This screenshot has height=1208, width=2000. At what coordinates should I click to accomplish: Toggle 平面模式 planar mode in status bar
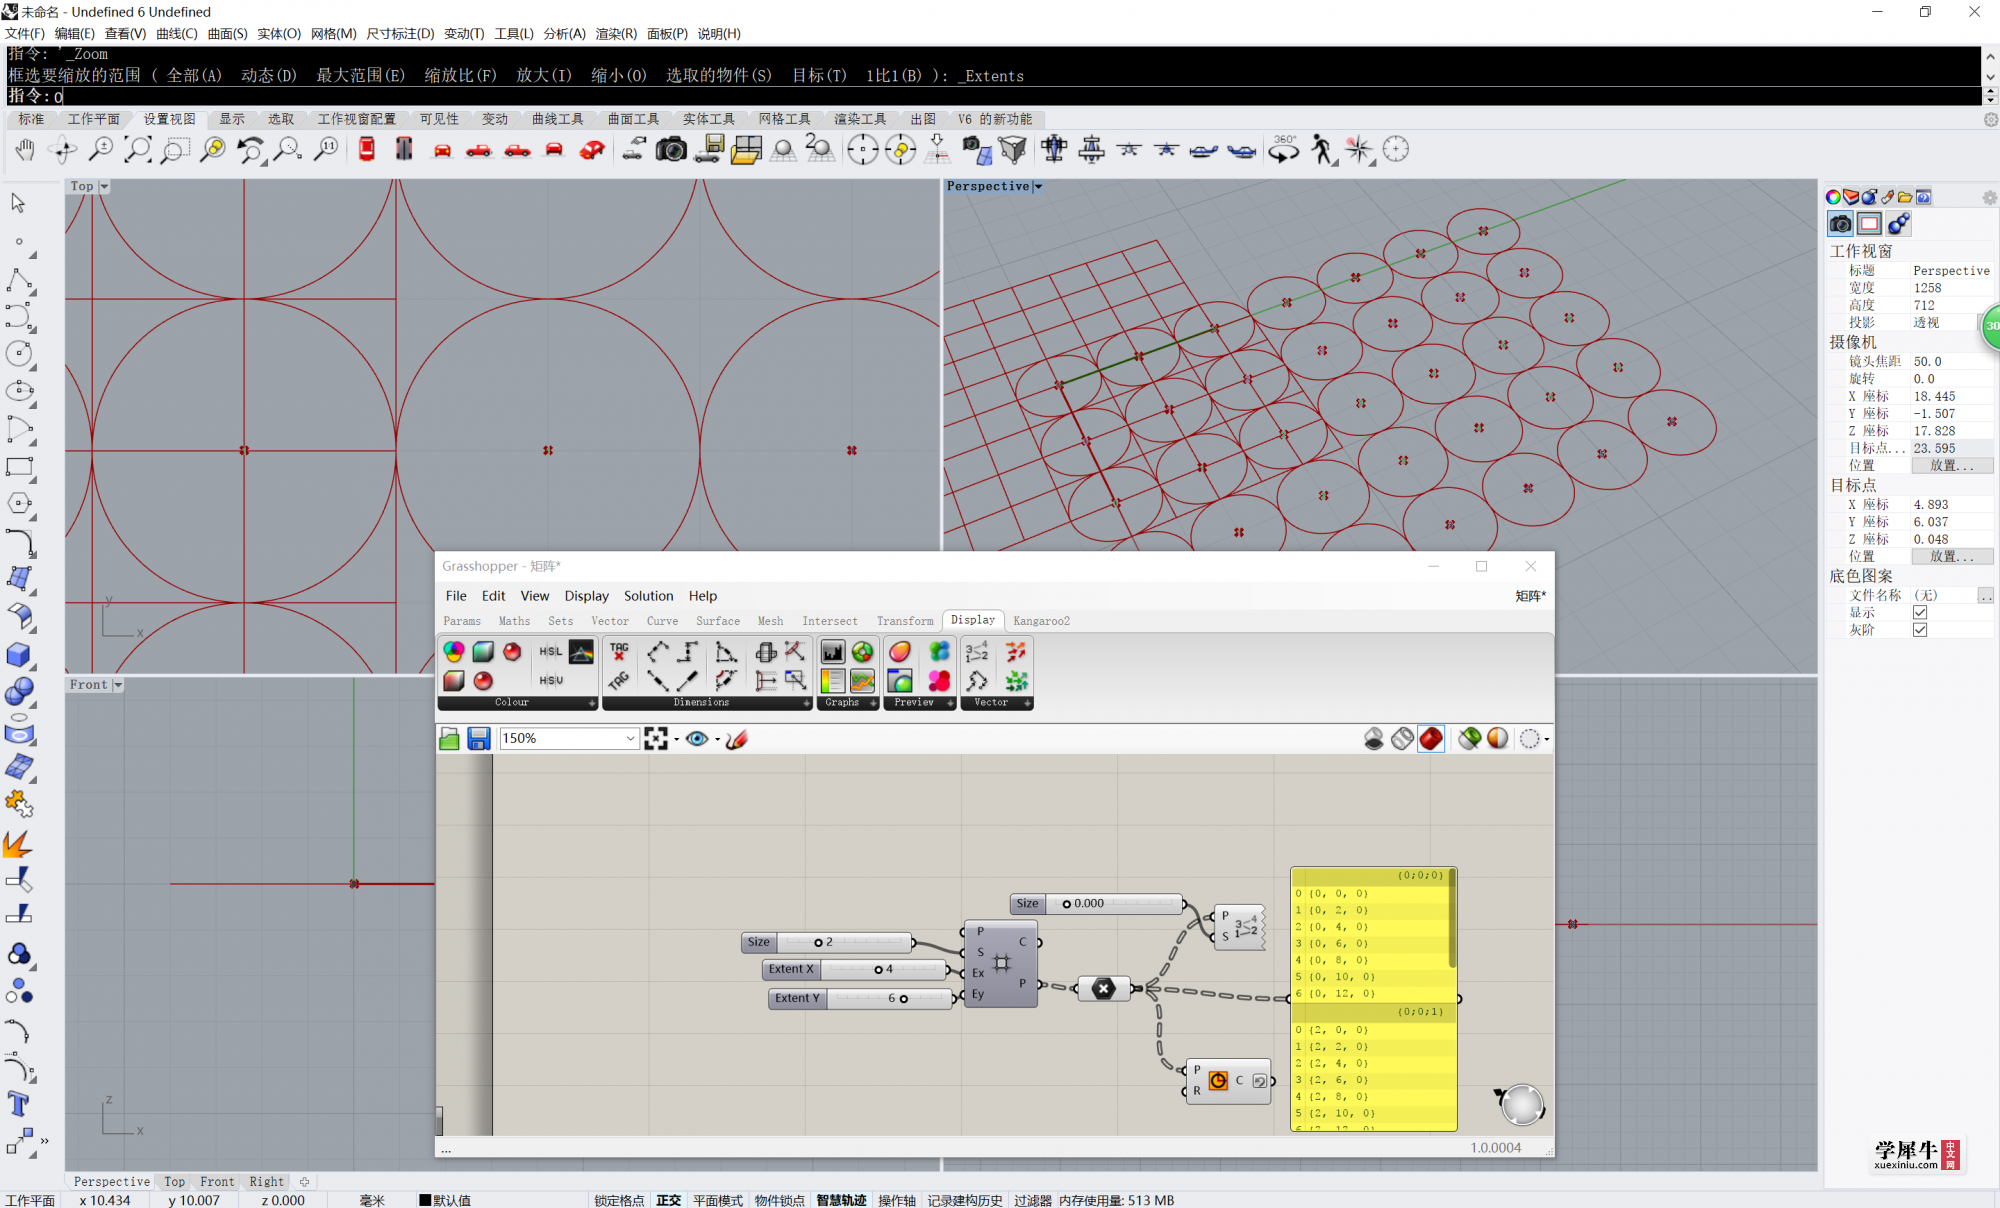tap(718, 1200)
